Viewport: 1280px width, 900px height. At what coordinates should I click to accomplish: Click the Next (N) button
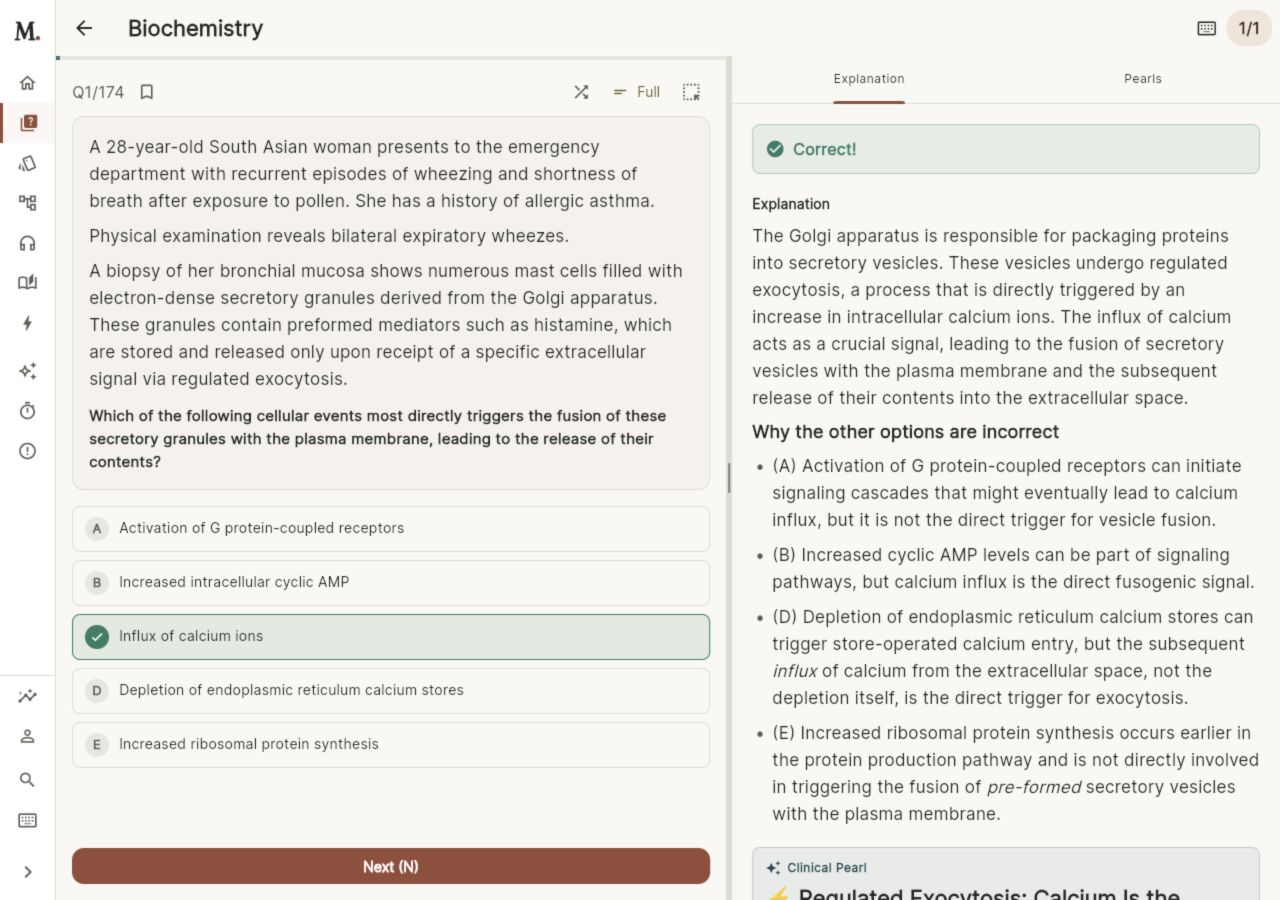point(391,866)
